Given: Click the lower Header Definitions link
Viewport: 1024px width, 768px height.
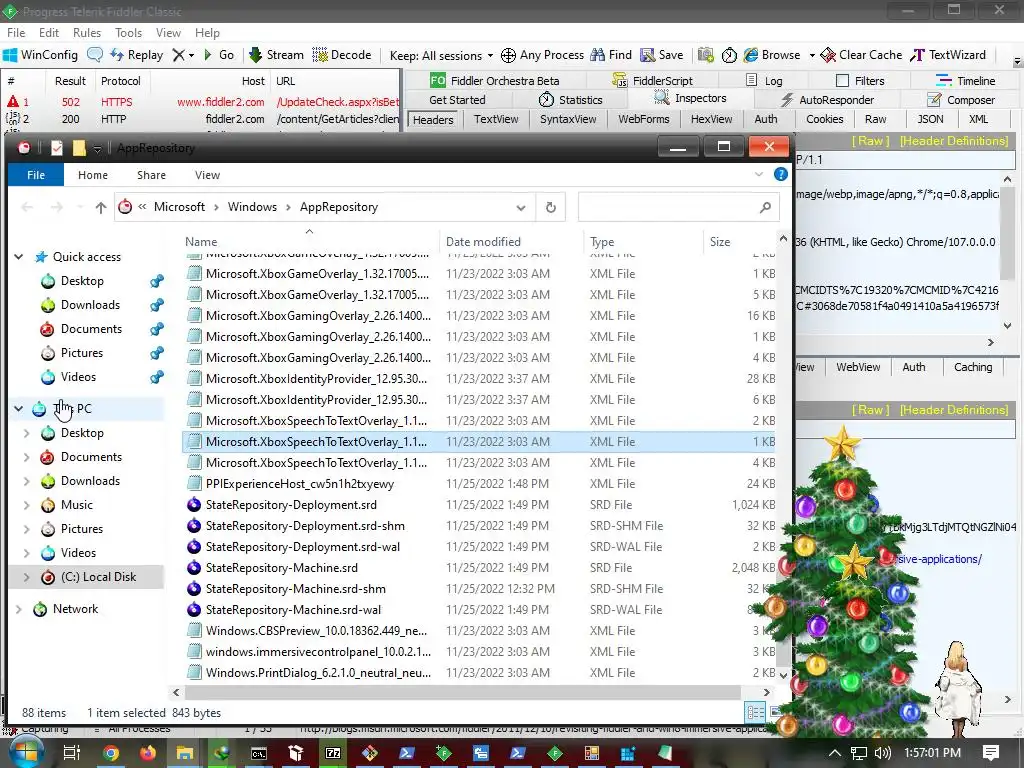Looking at the screenshot, I should [x=954, y=409].
